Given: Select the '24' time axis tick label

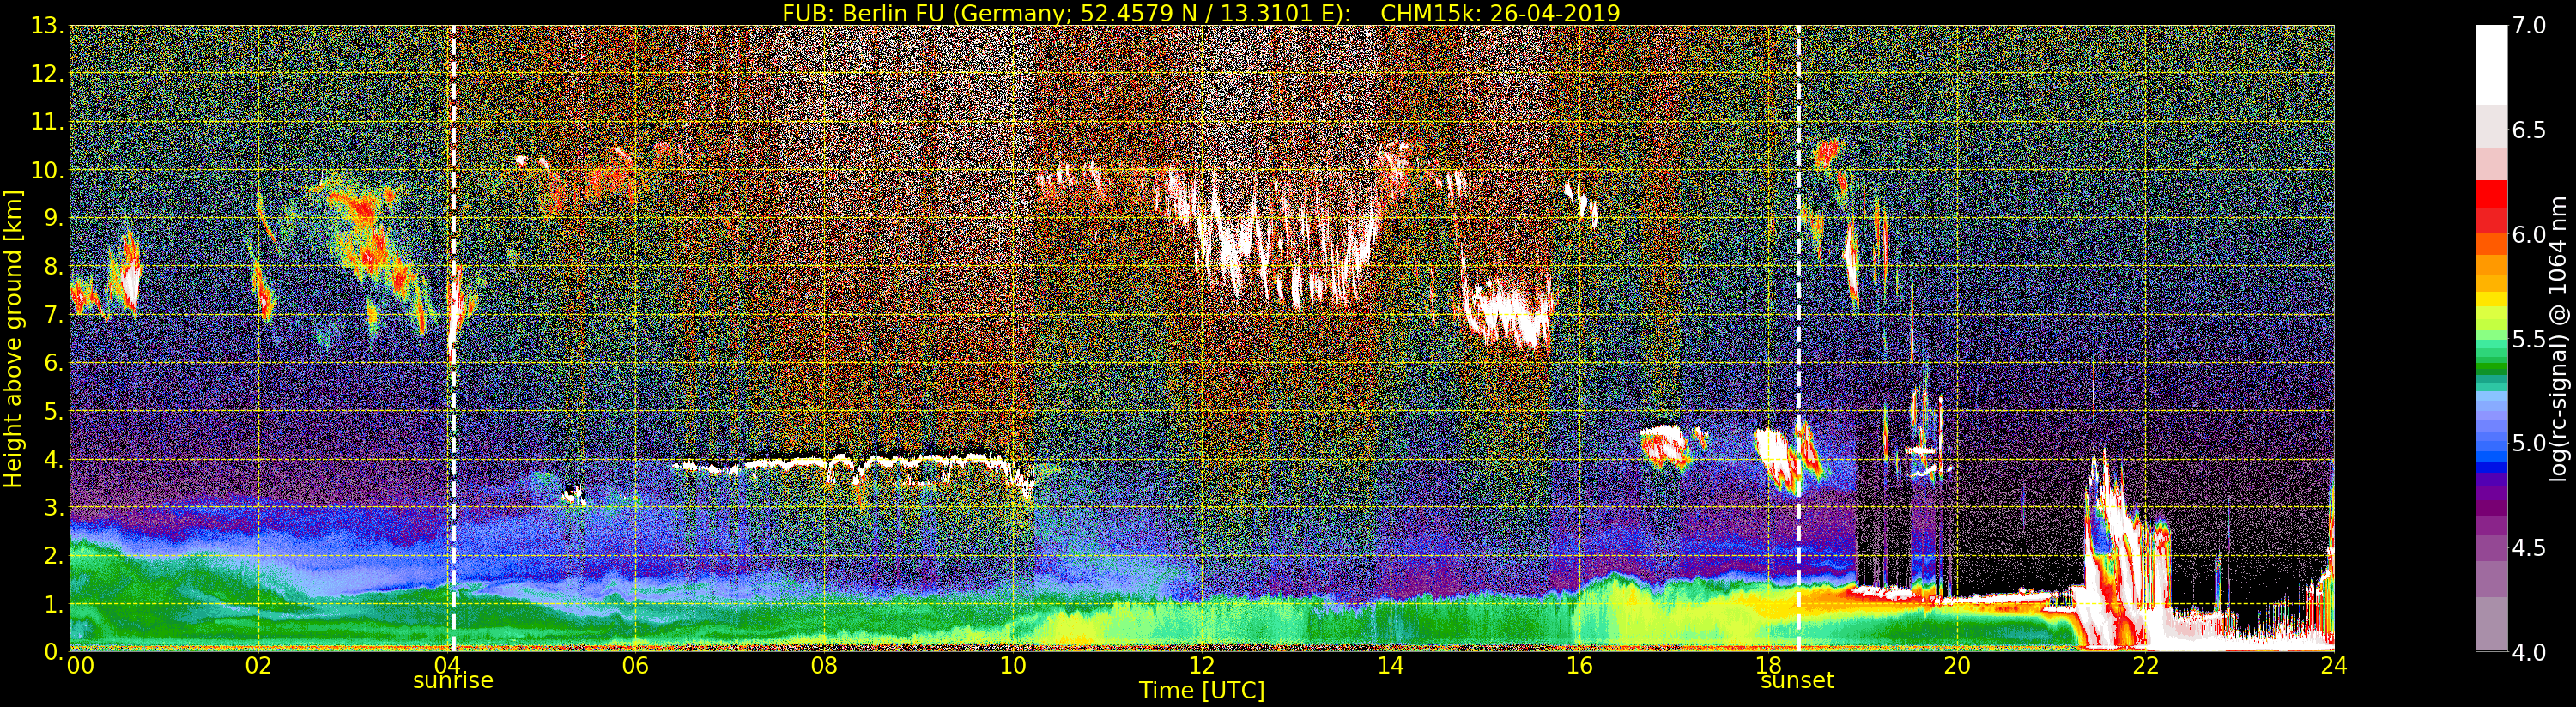Looking at the screenshot, I should (2334, 666).
